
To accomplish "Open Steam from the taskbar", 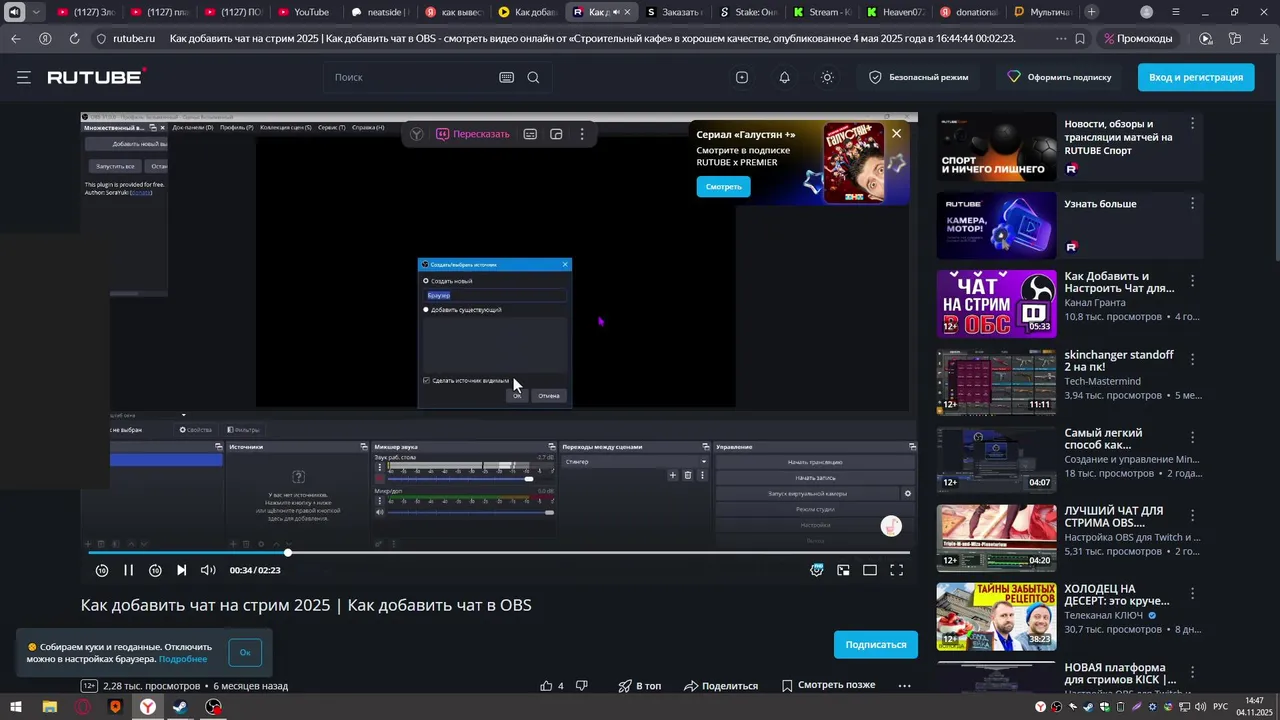I will (180, 707).
